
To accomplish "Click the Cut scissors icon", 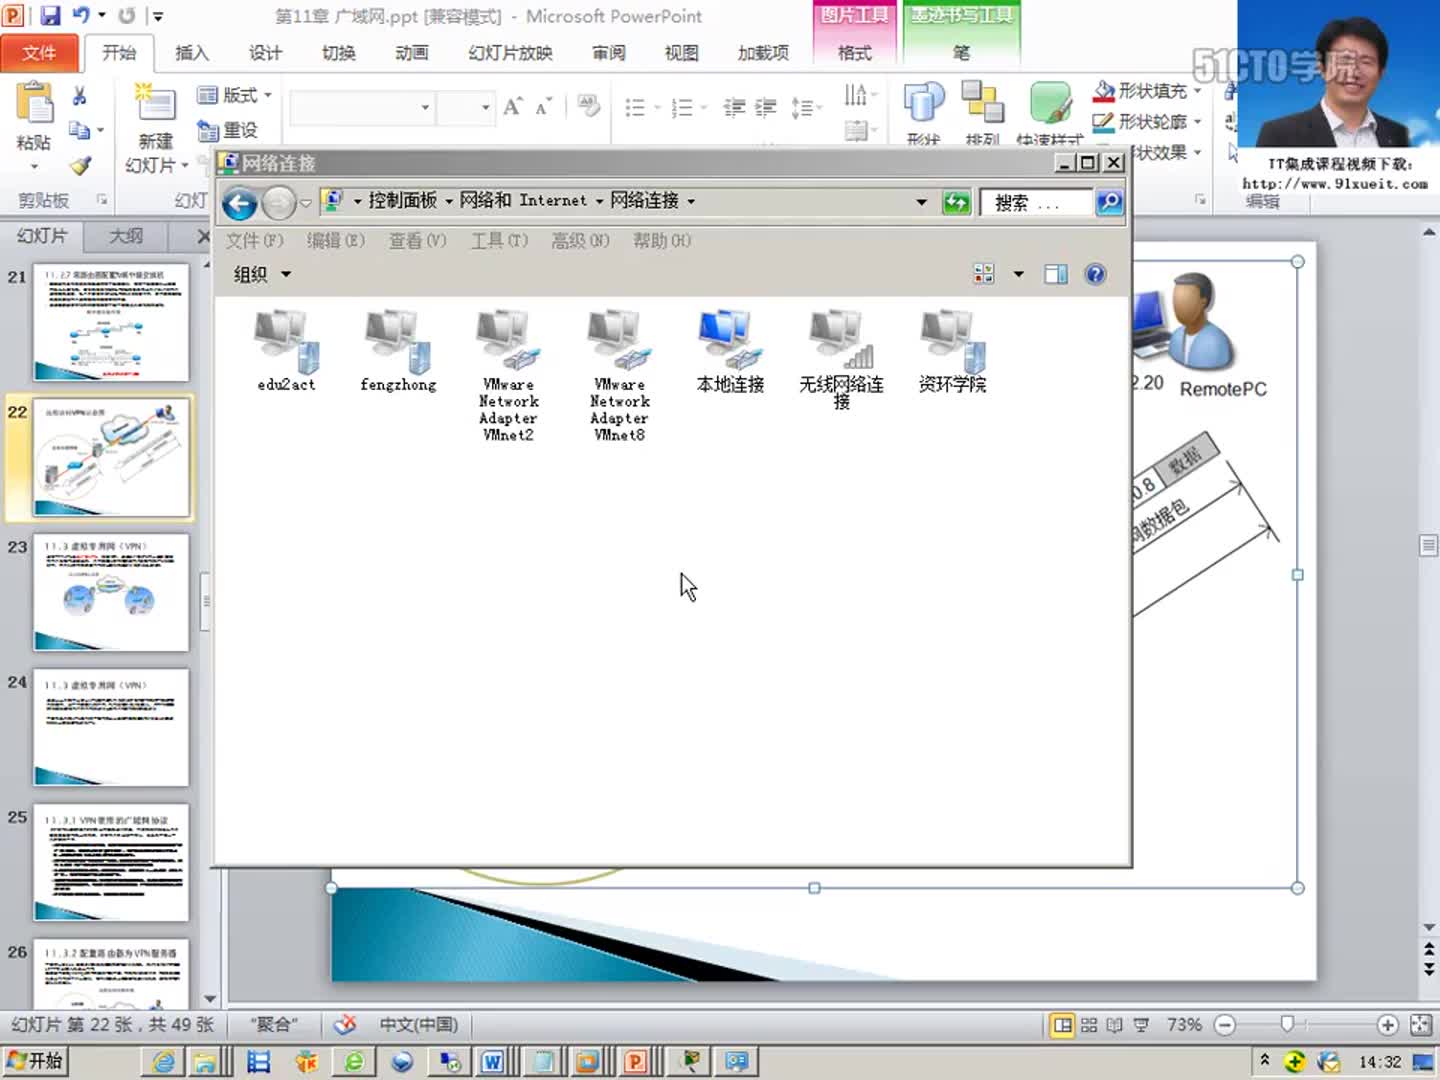I will point(80,96).
